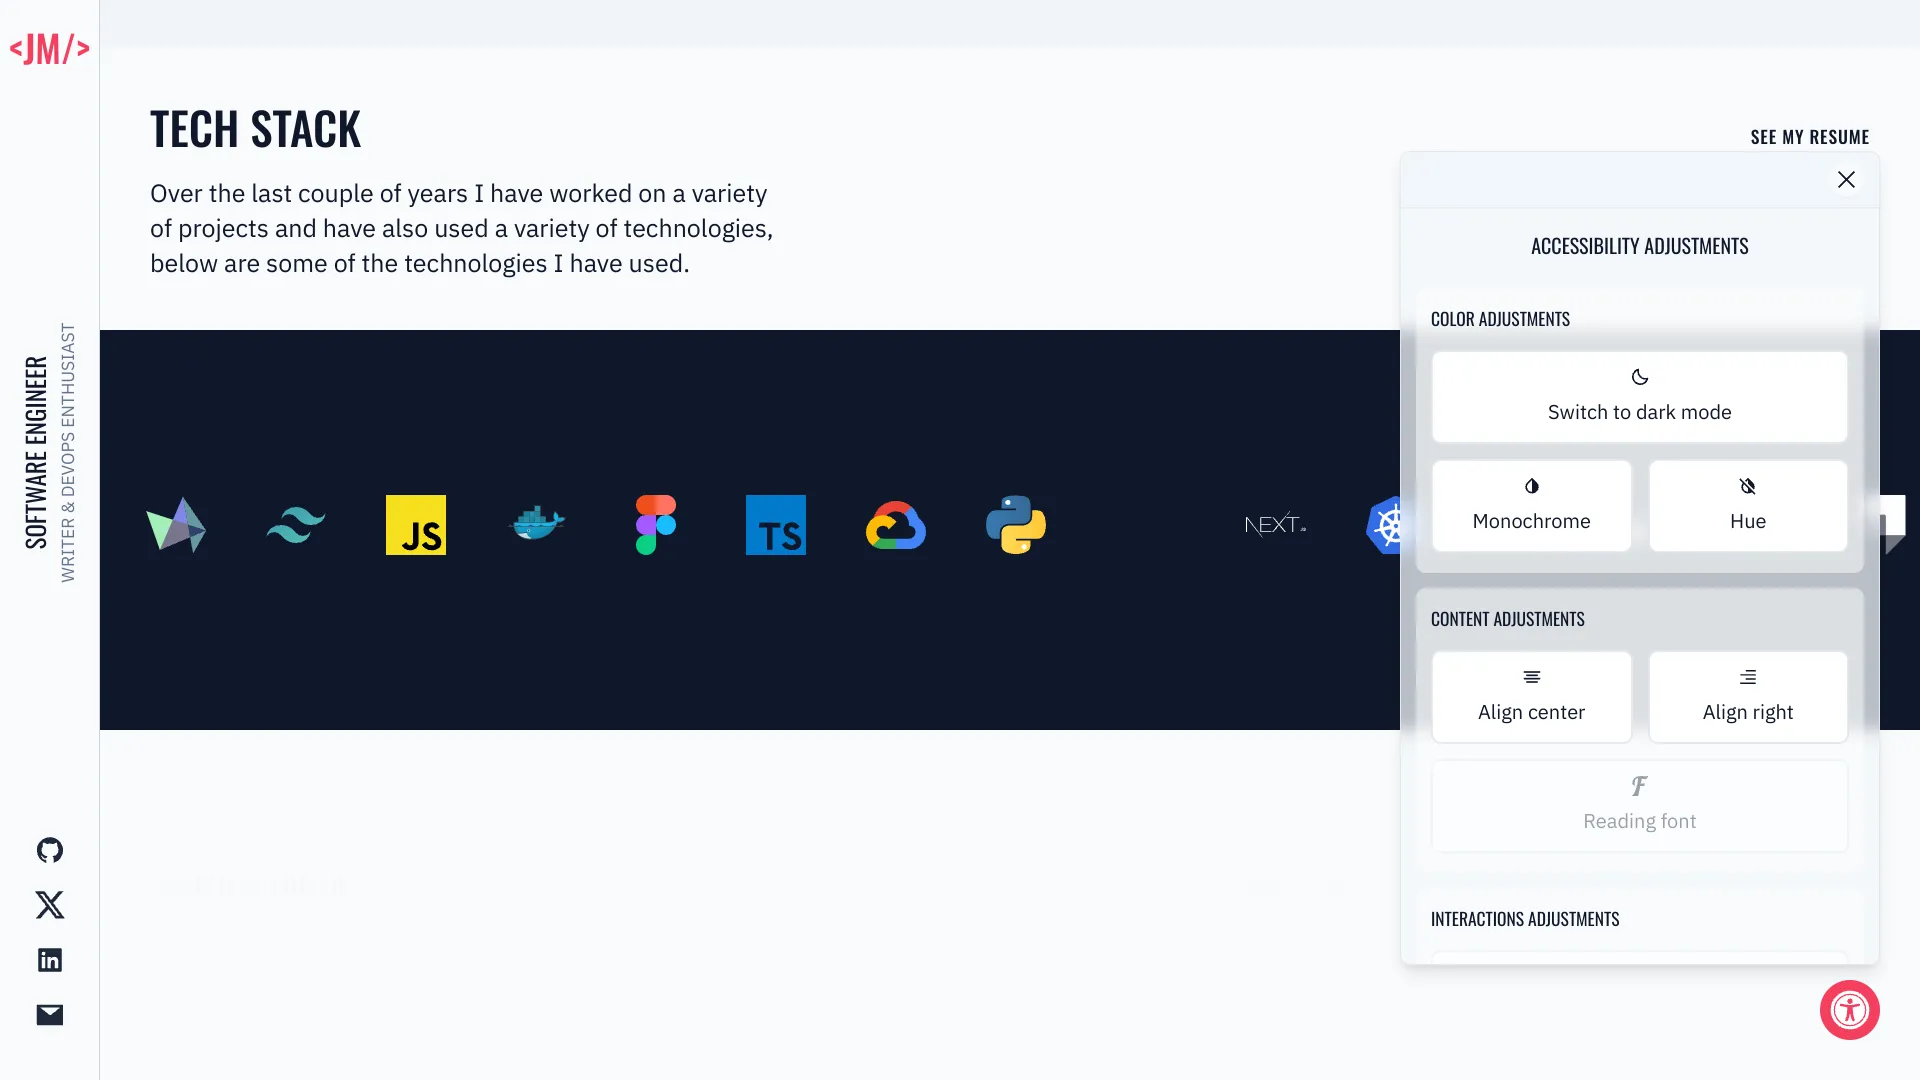
Task: Click the Python technology icon
Action: pos(1017,525)
